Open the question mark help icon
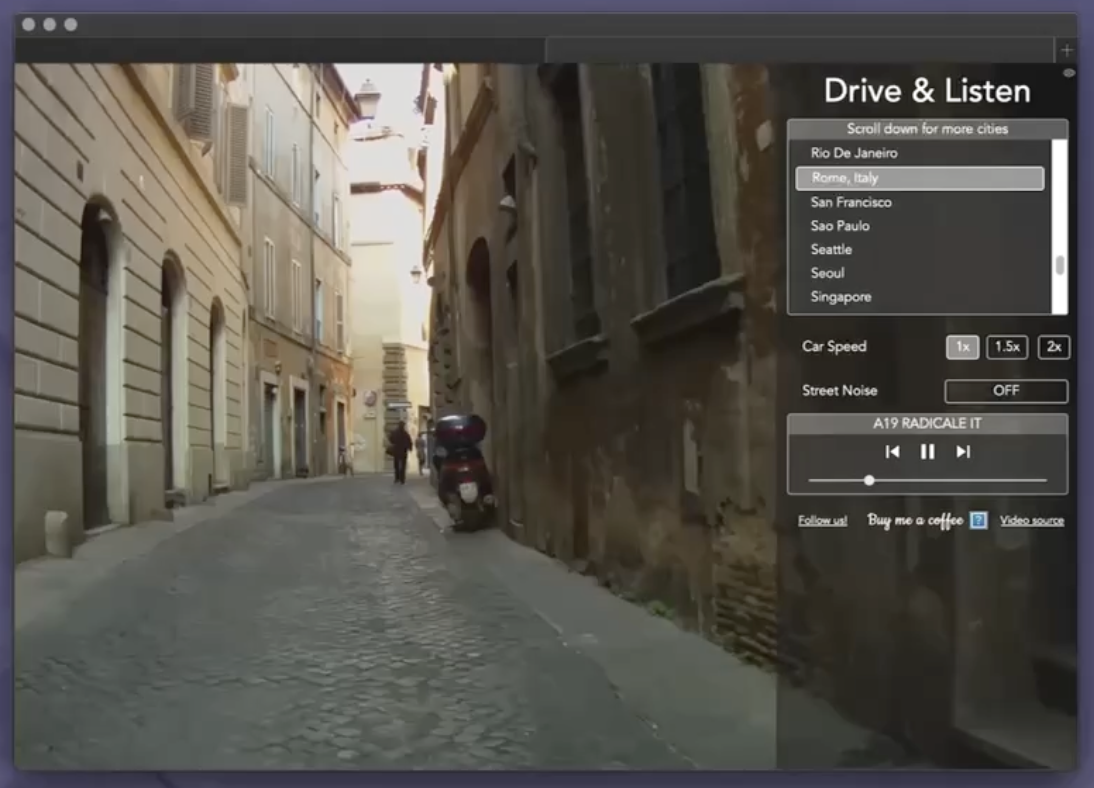 979,520
